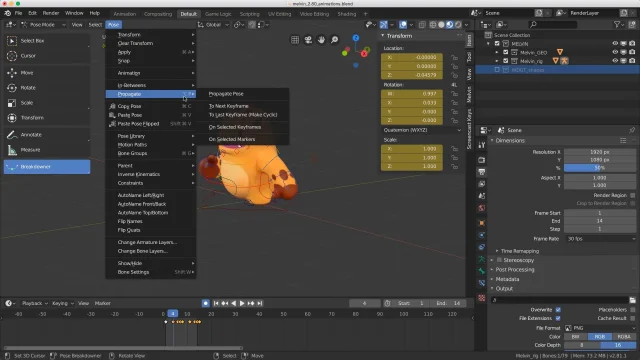Play animation forward
This screenshot has width=640, height=360.
coord(242,303)
